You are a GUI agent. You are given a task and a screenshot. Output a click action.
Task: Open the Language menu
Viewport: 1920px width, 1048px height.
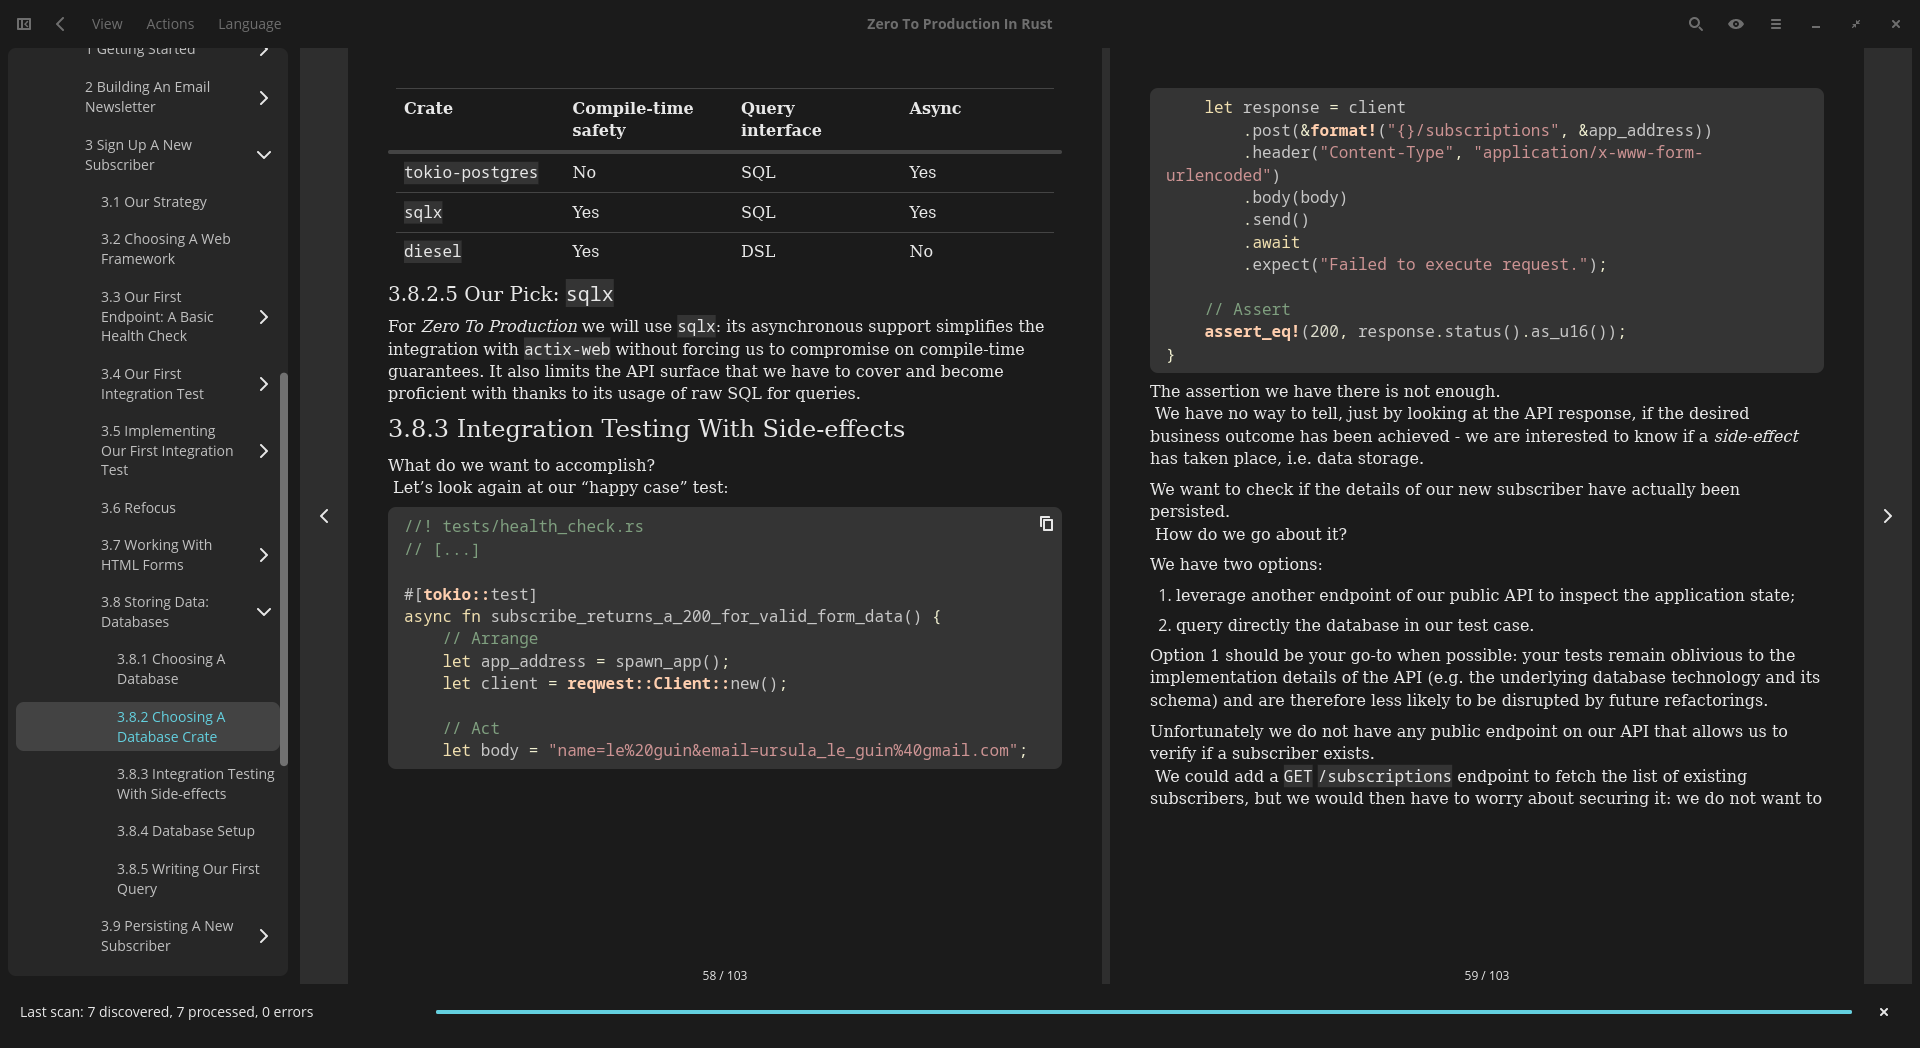249,24
